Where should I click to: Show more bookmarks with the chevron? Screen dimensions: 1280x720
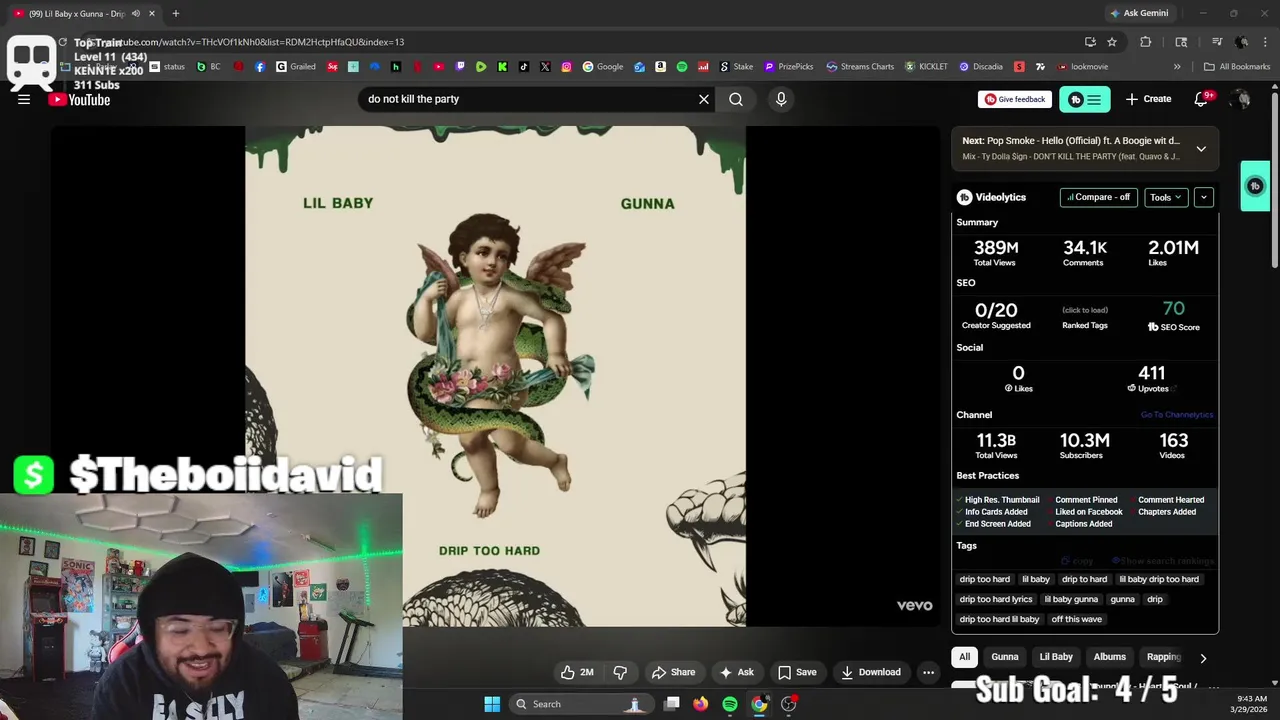[x=1177, y=67]
